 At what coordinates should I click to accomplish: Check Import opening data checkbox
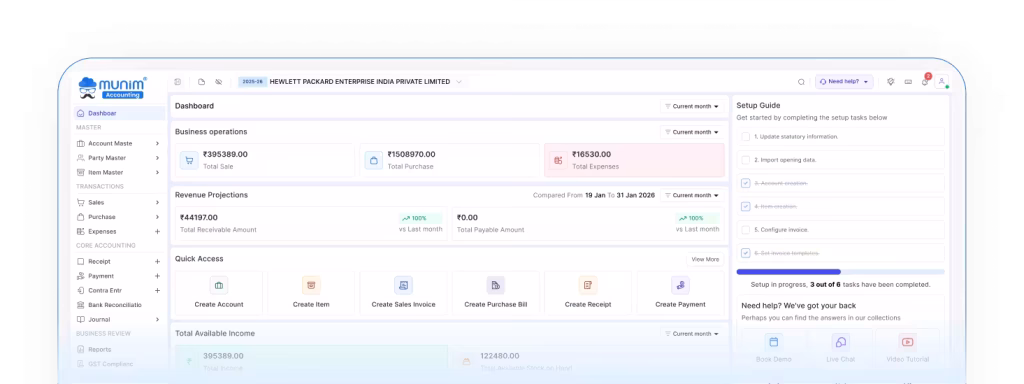click(x=746, y=160)
